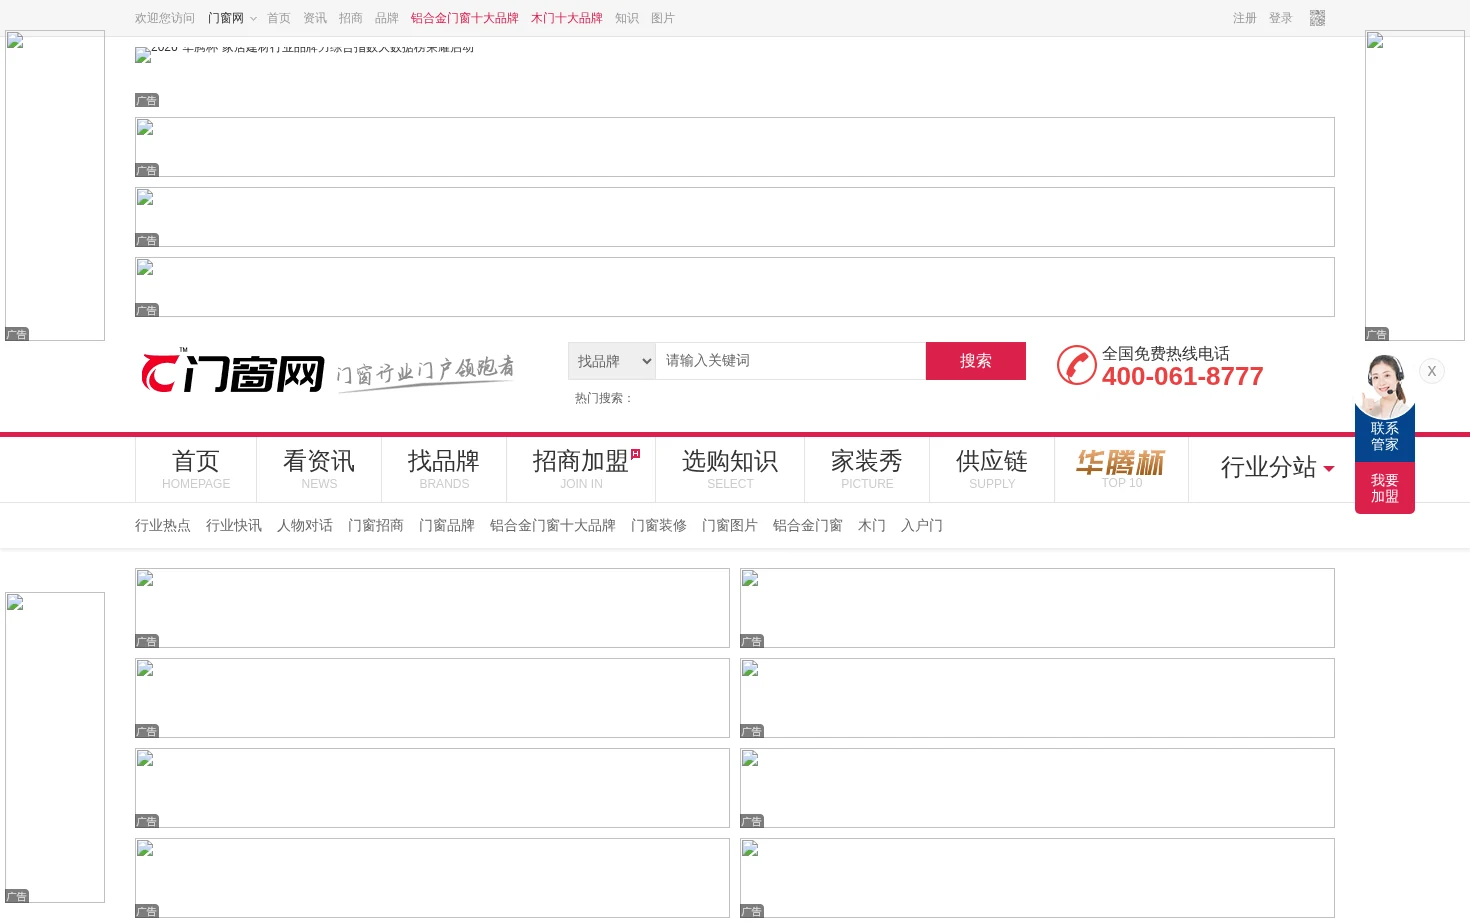Screen dimensions: 1470x923
Task: Click 图片 in the top bar
Action: [x=663, y=18]
